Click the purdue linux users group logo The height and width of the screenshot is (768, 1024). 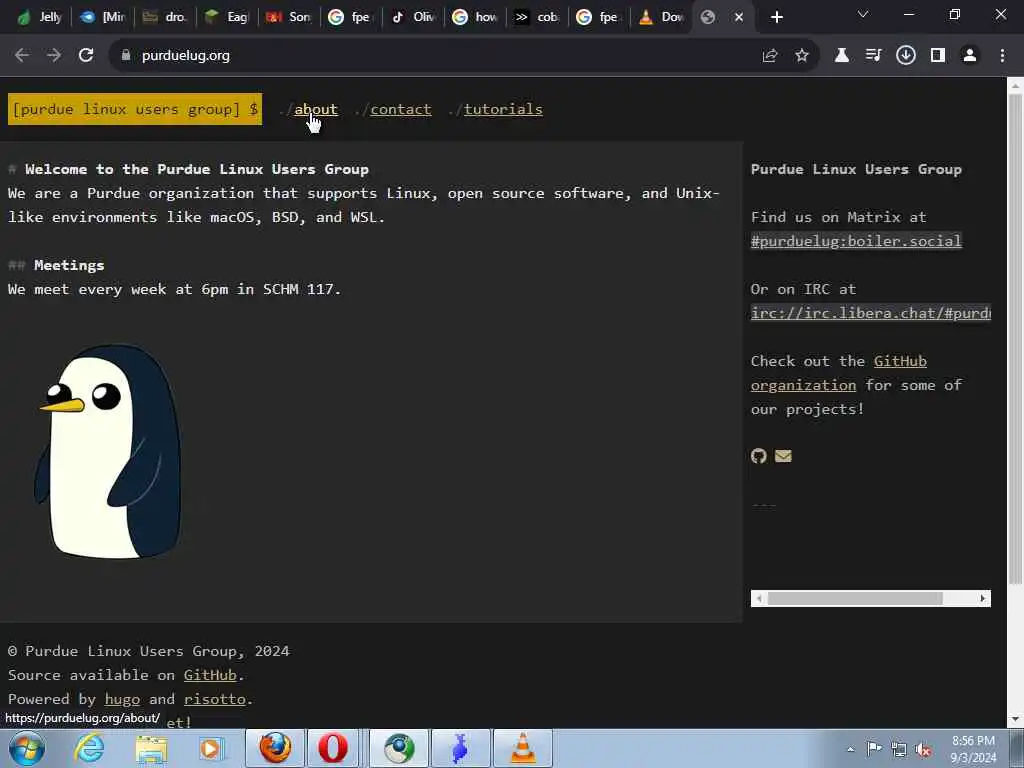pyautogui.click(x=135, y=109)
